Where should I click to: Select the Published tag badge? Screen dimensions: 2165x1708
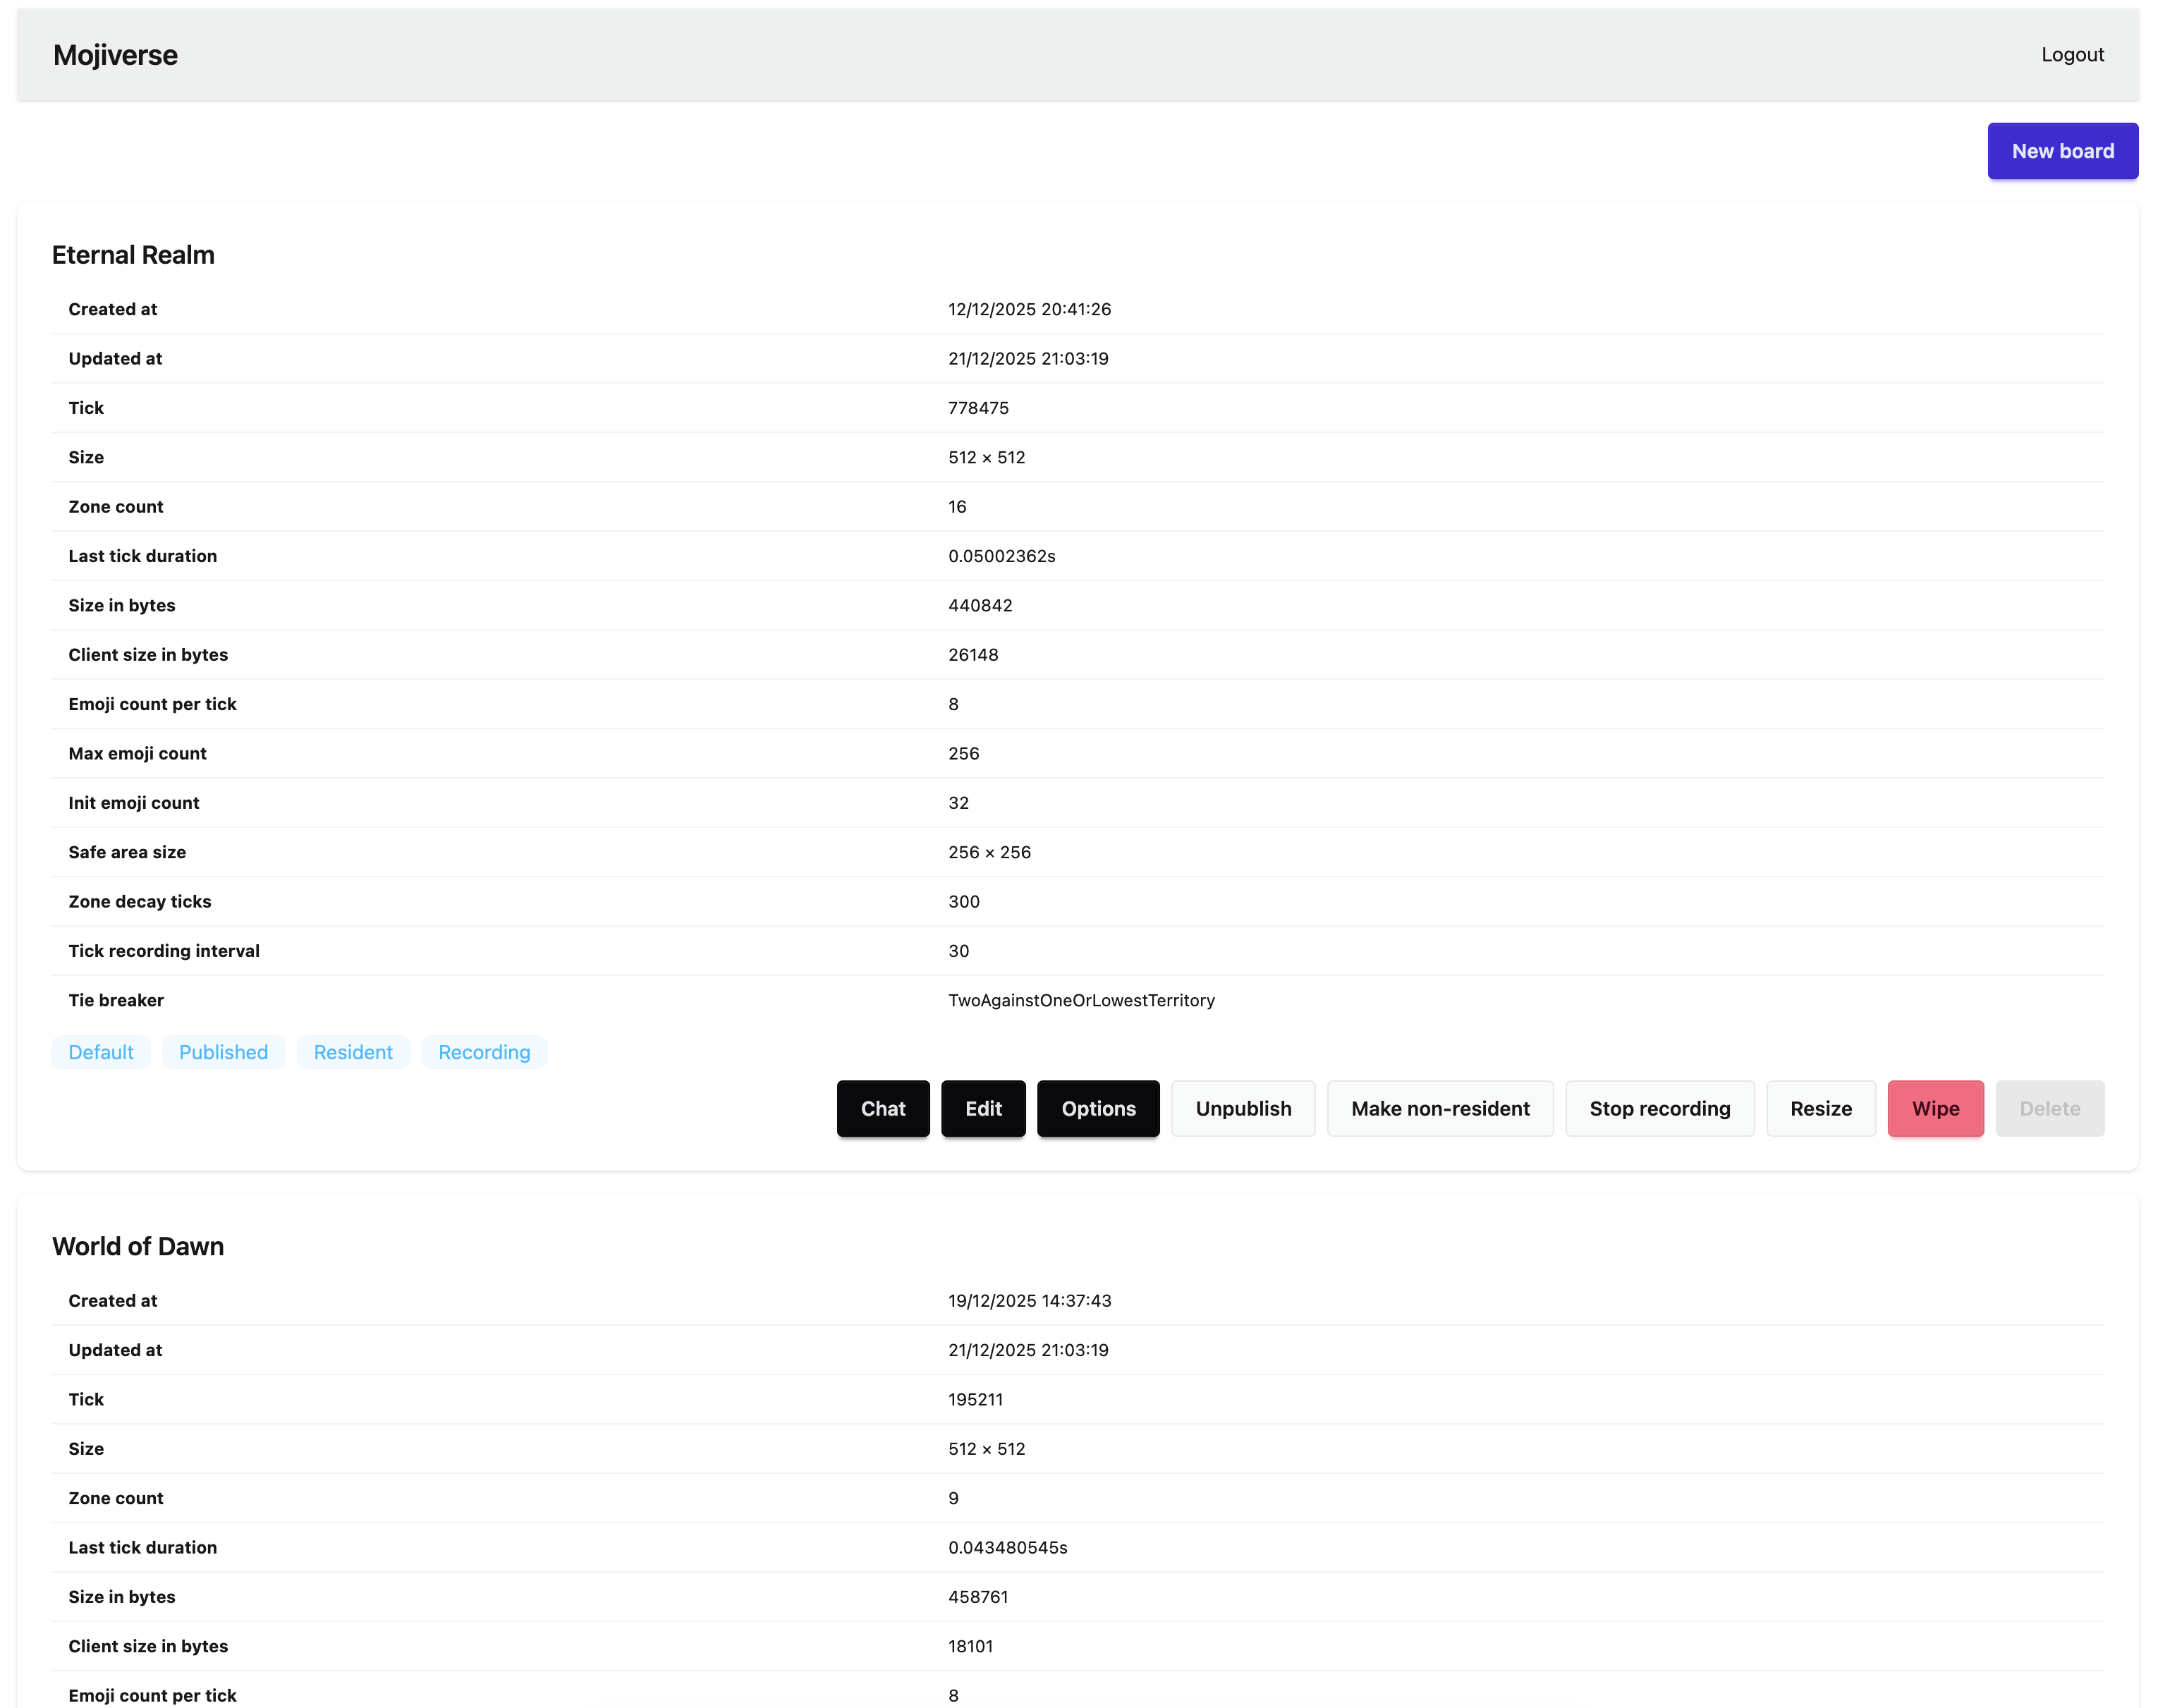pyautogui.click(x=223, y=1052)
